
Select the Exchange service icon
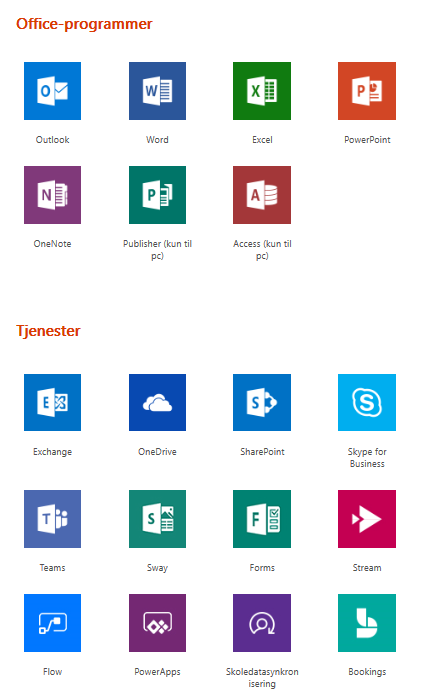[x=53, y=402]
